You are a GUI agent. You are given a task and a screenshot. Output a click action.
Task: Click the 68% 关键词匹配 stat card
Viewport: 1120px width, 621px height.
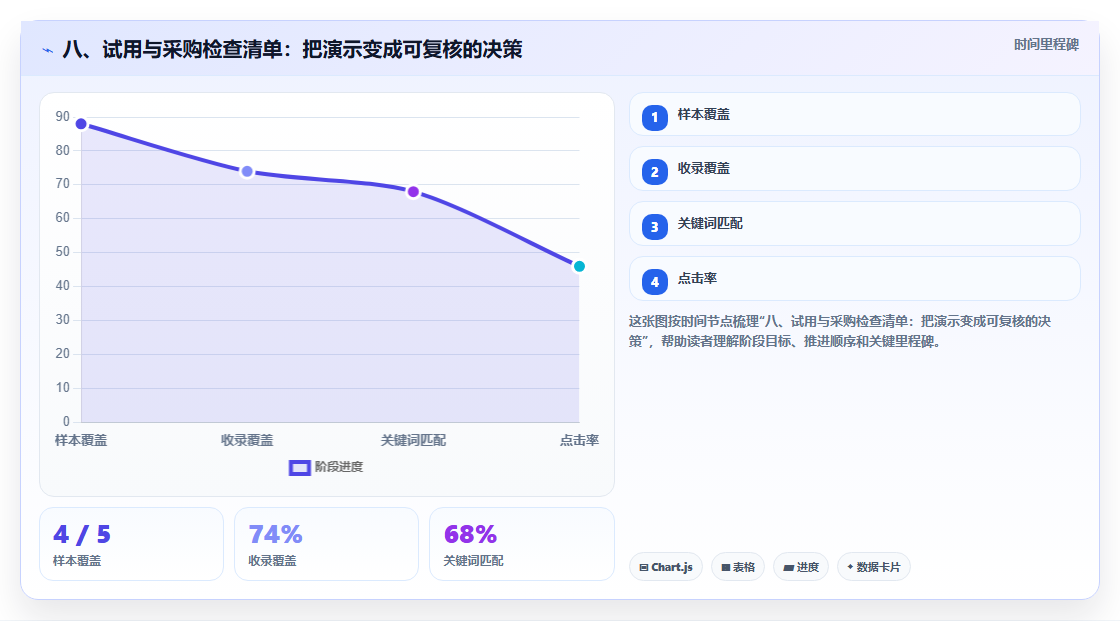tap(521, 544)
